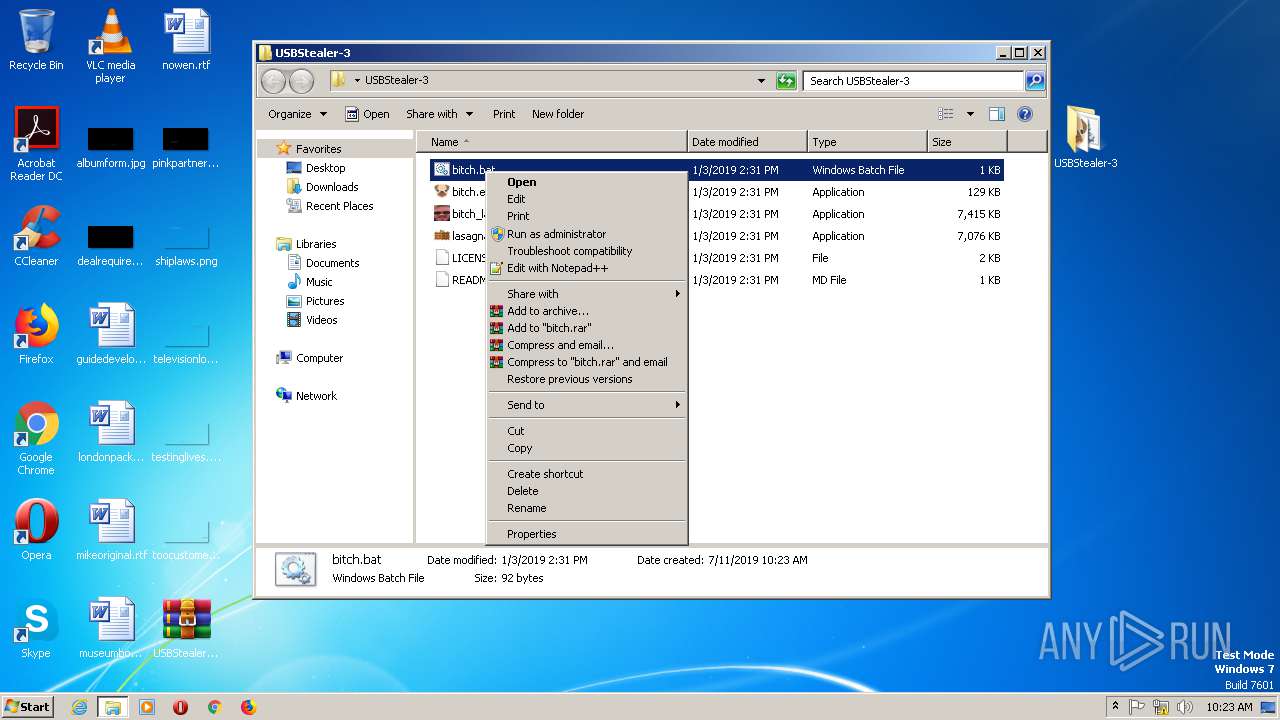Image resolution: width=1280 pixels, height=720 pixels.
Task: Click the Explorer Forward navigation arrow
Action: tap(301, 81)
